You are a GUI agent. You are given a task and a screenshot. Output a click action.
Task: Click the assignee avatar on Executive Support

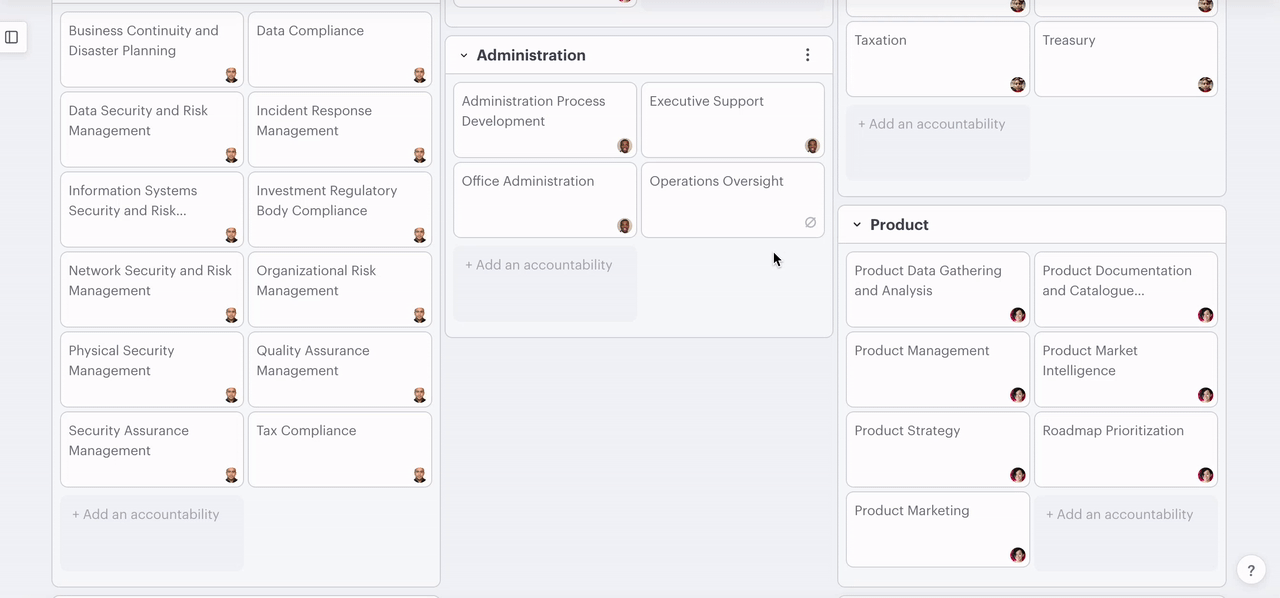812,146
